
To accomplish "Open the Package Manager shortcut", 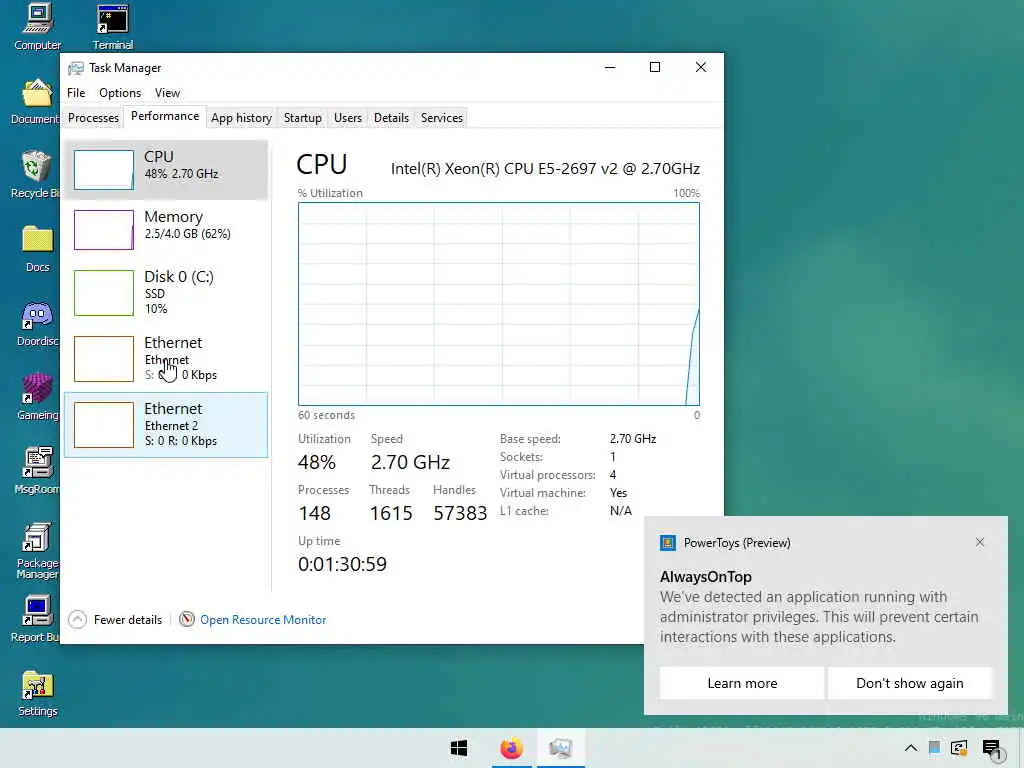I will point(37,550).
